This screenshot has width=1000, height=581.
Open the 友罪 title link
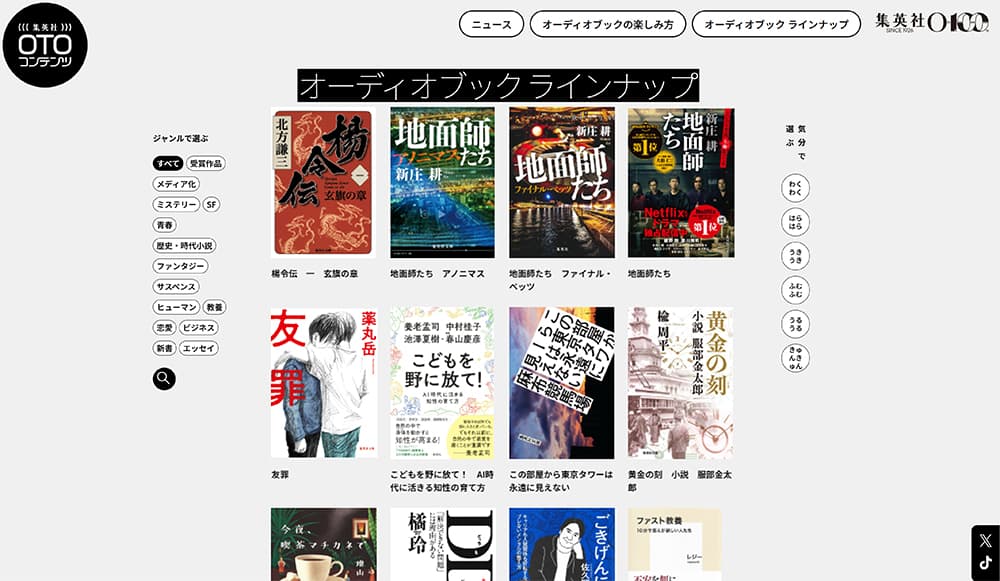point(280,474)
